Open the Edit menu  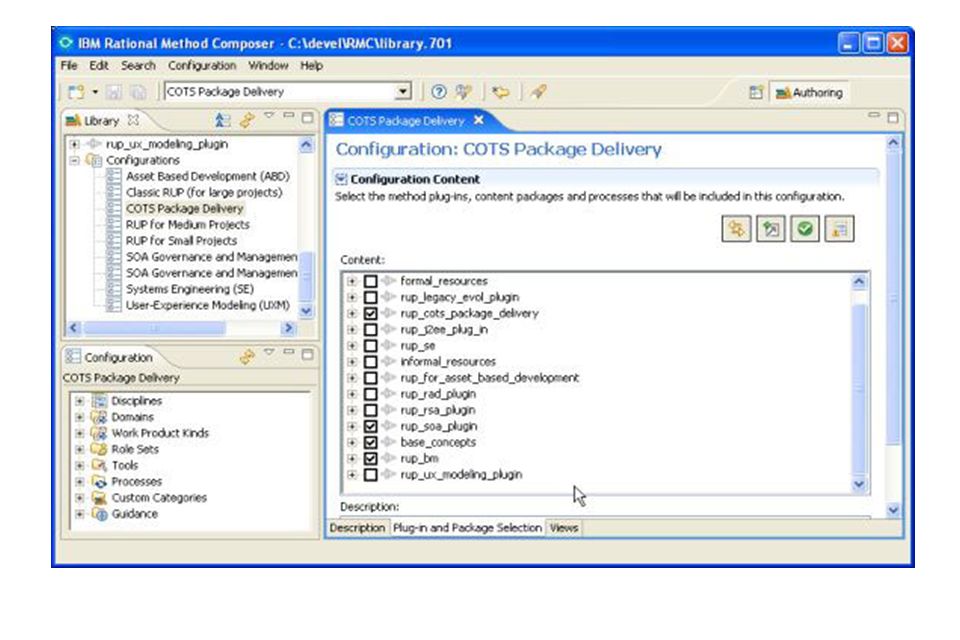99,66
